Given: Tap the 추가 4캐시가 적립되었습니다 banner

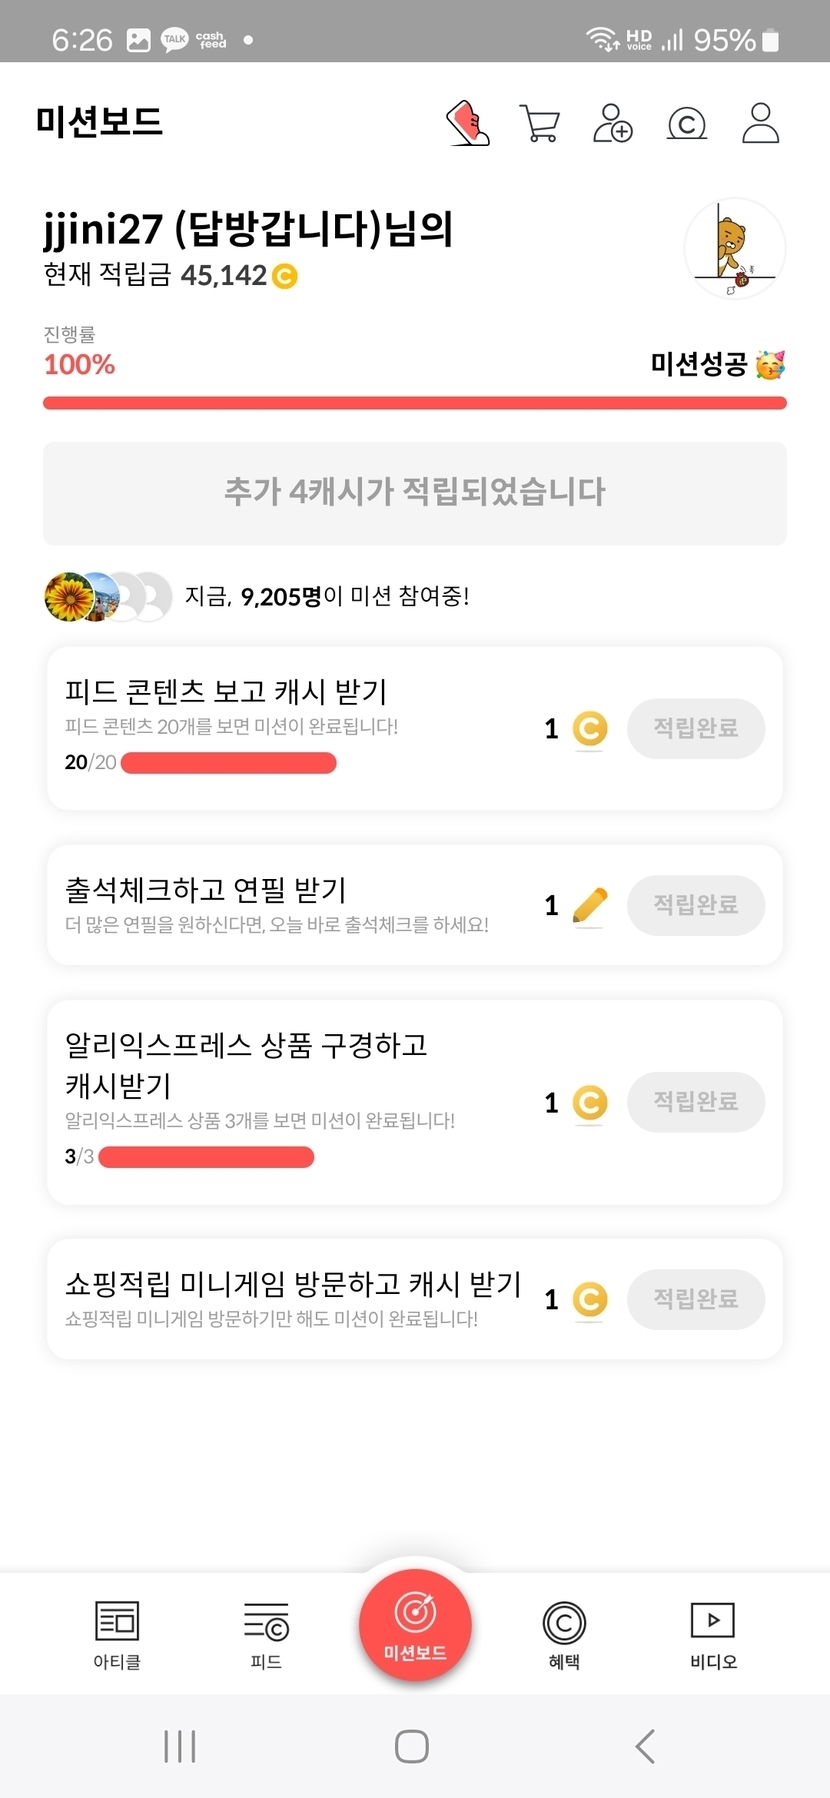Looking at the screenshot, I should 415,493.
